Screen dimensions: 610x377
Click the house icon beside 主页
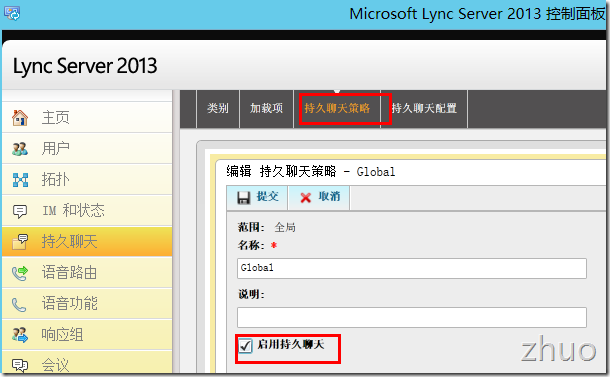pyautogui.click(x=20, y=117)
